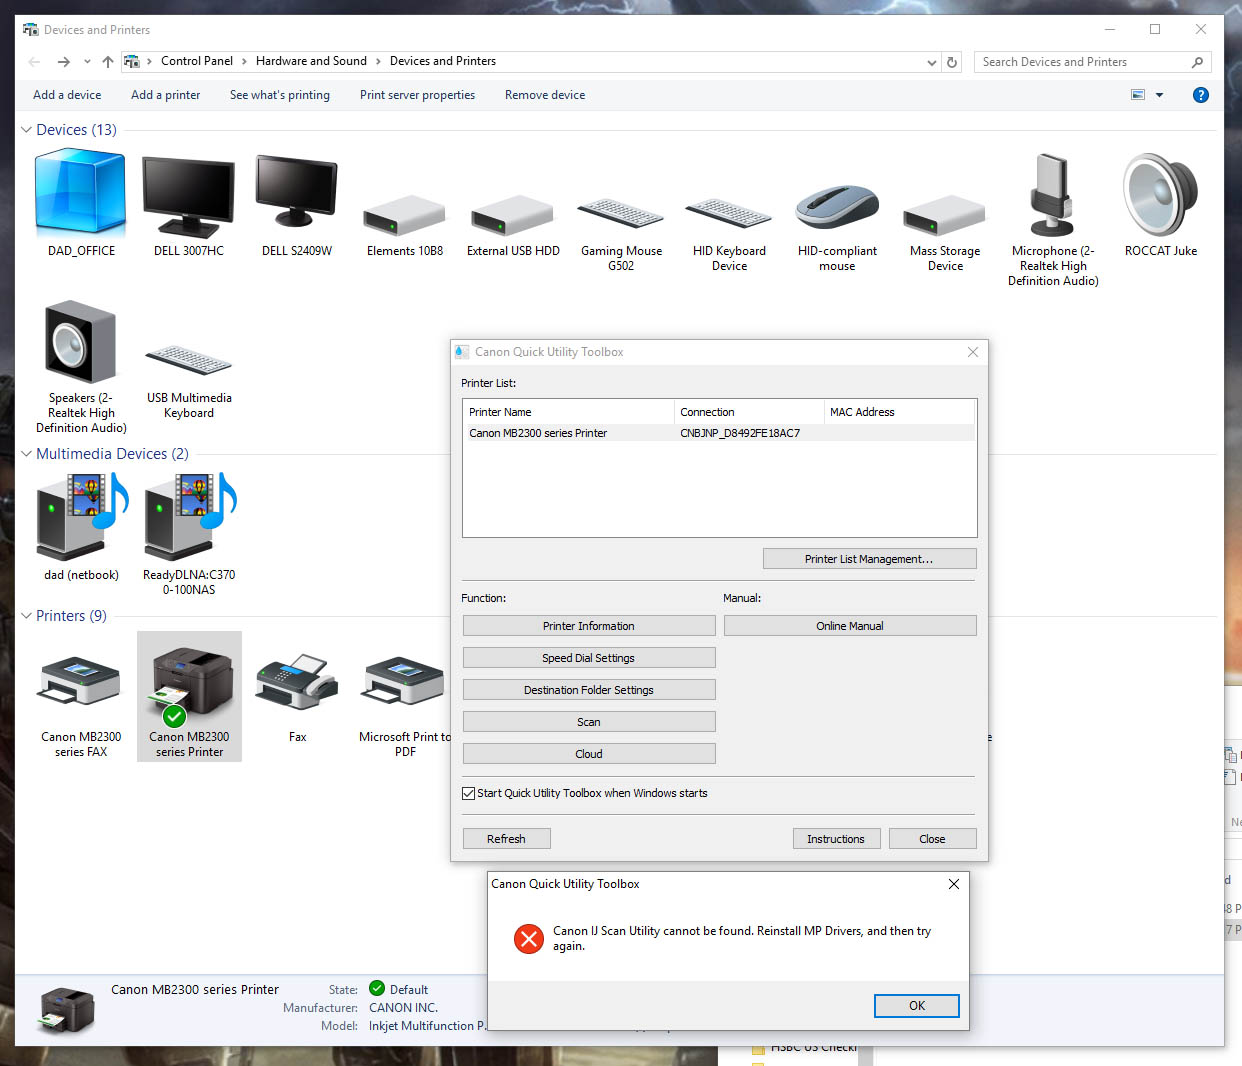The image size is (1242, 1066).
Task: Open Printer List Management
Action: [x=869, y=558]
